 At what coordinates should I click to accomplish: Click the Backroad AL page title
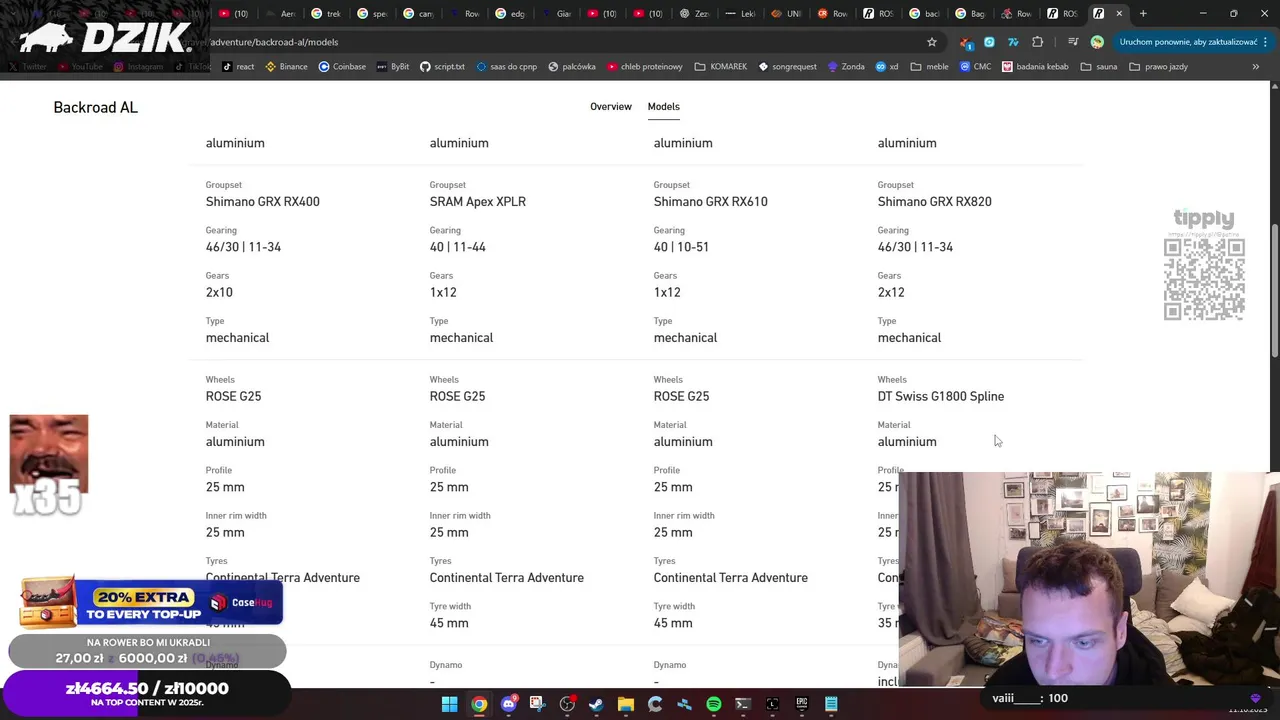[x=95, y=107]
